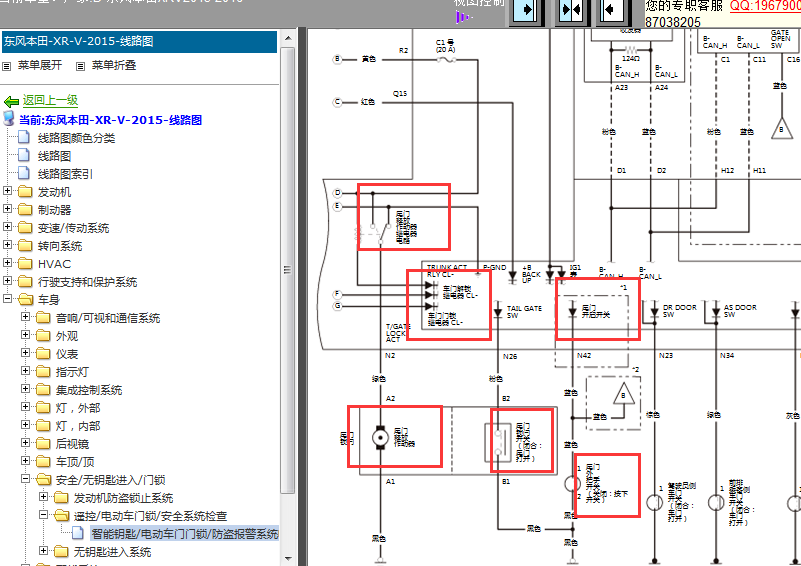Click the collapse-left-pane view control icon
This screenshot has height=566, width=801.
(611, 10)
